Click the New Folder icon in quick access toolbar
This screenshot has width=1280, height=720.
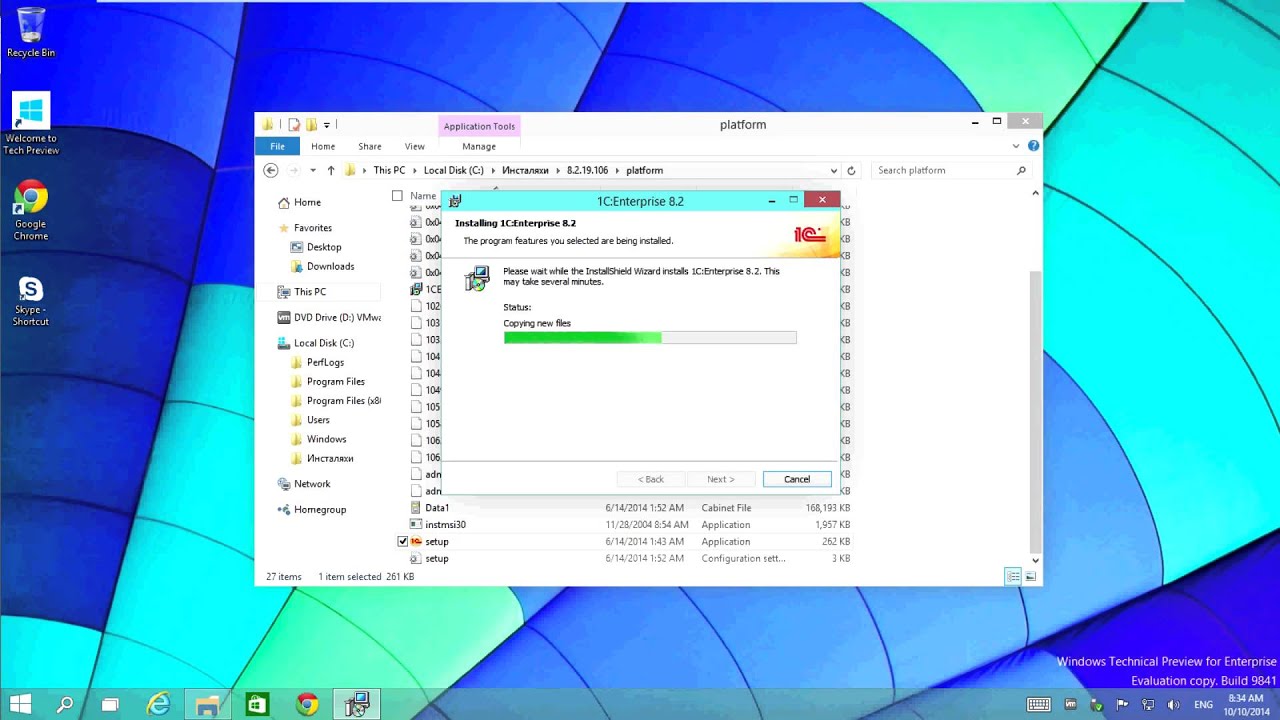tap(311, 125)
